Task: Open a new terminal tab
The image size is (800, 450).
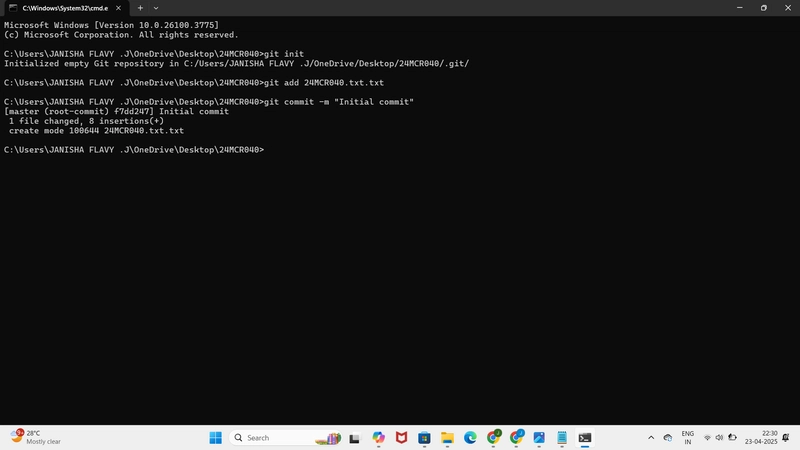Action: (140, 8)
